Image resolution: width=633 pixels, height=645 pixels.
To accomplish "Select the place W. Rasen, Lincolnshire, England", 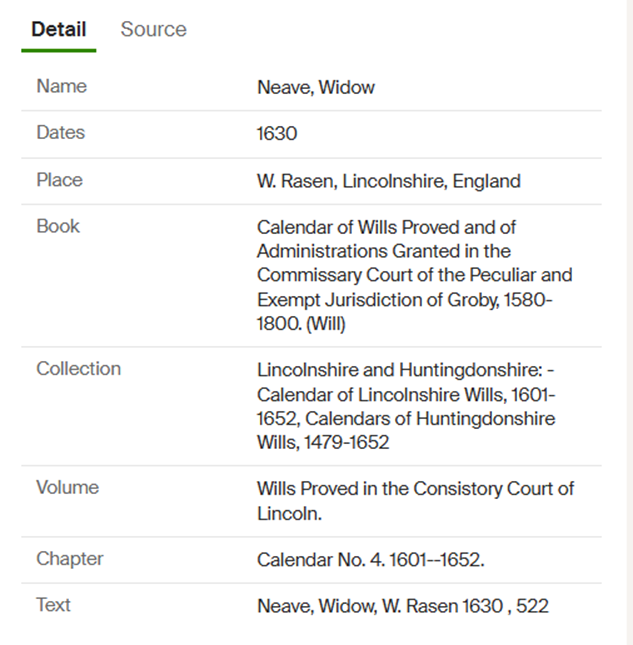I will [389, 181].
